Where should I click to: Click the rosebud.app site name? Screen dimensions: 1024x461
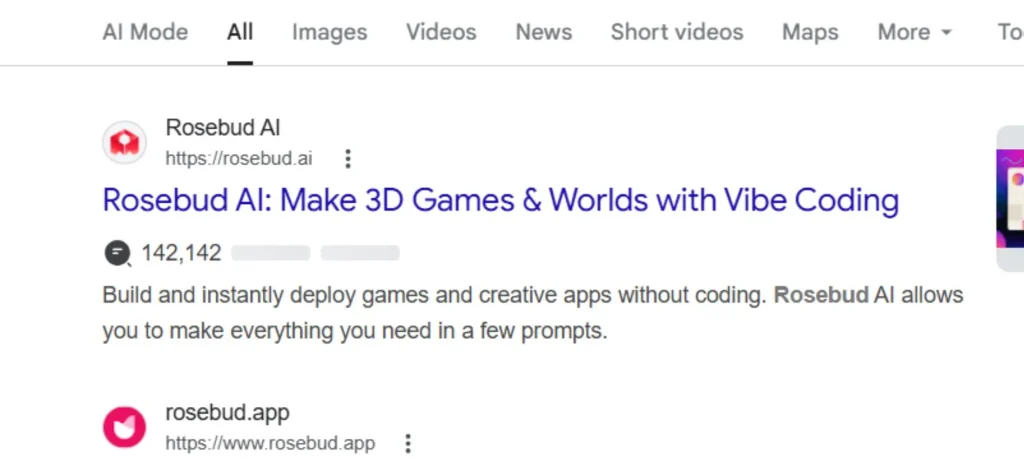click(x=227, y=413)
